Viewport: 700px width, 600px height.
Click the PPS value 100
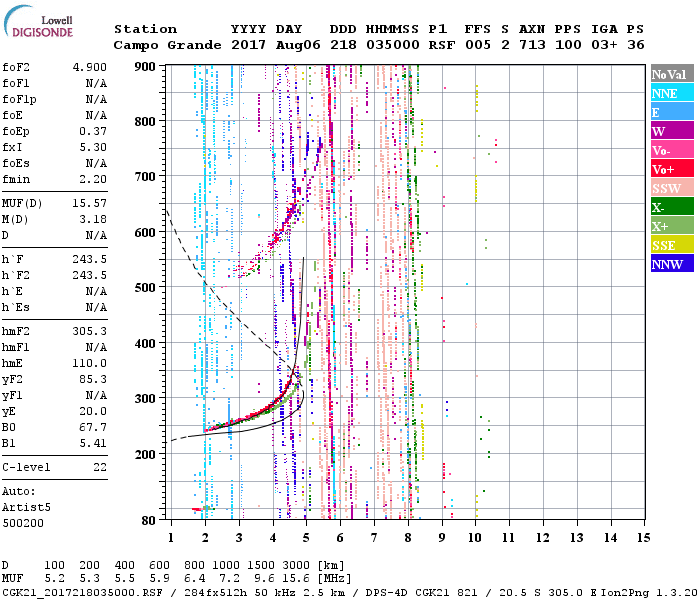click(568, 45)
